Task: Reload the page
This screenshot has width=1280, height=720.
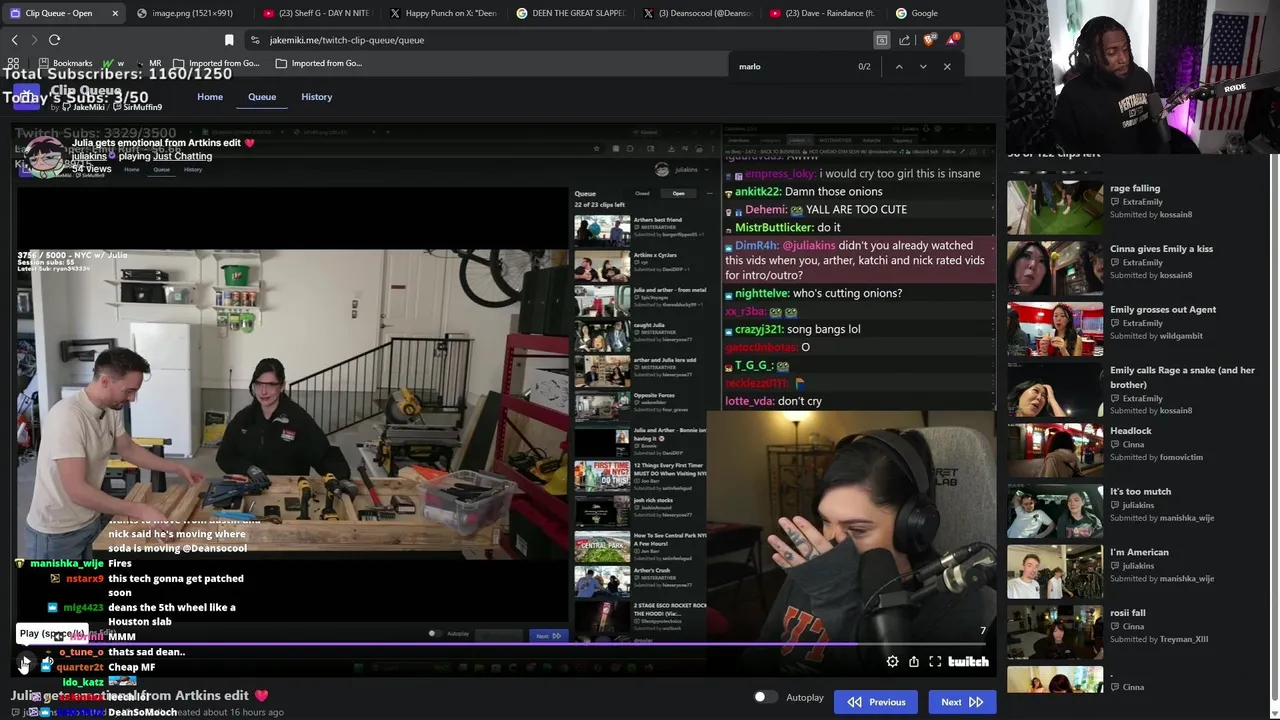Action: click(x=55, y=40)
